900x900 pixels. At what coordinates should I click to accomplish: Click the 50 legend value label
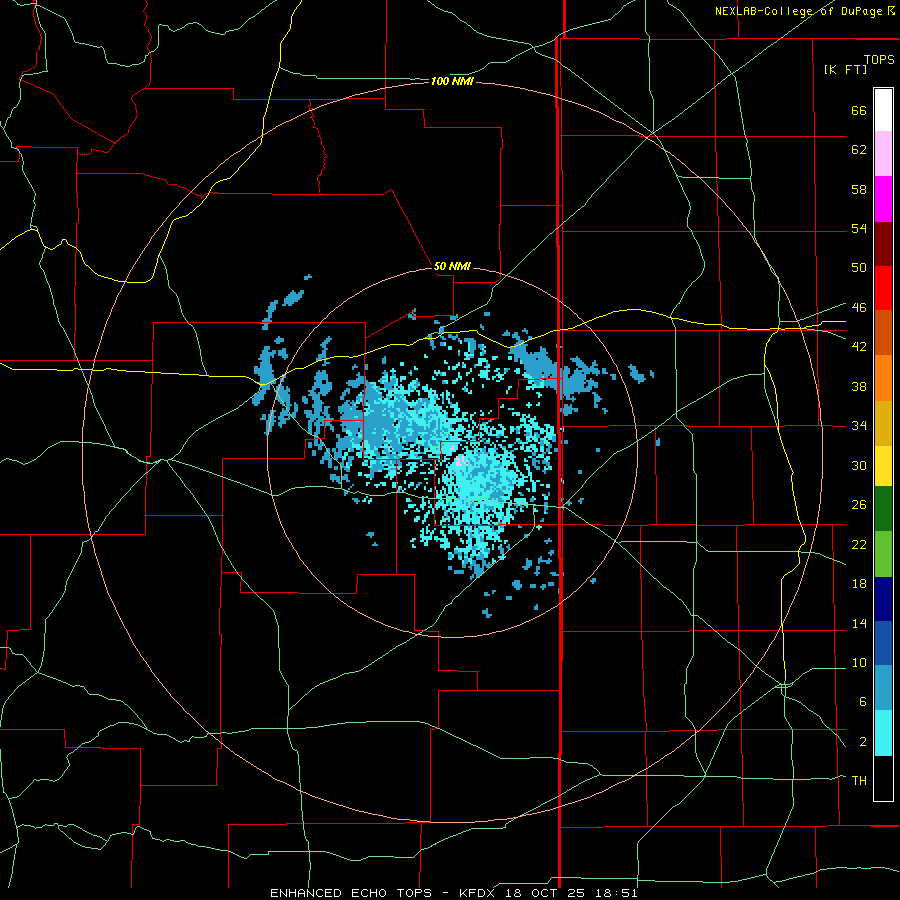[x=859, y=267]
